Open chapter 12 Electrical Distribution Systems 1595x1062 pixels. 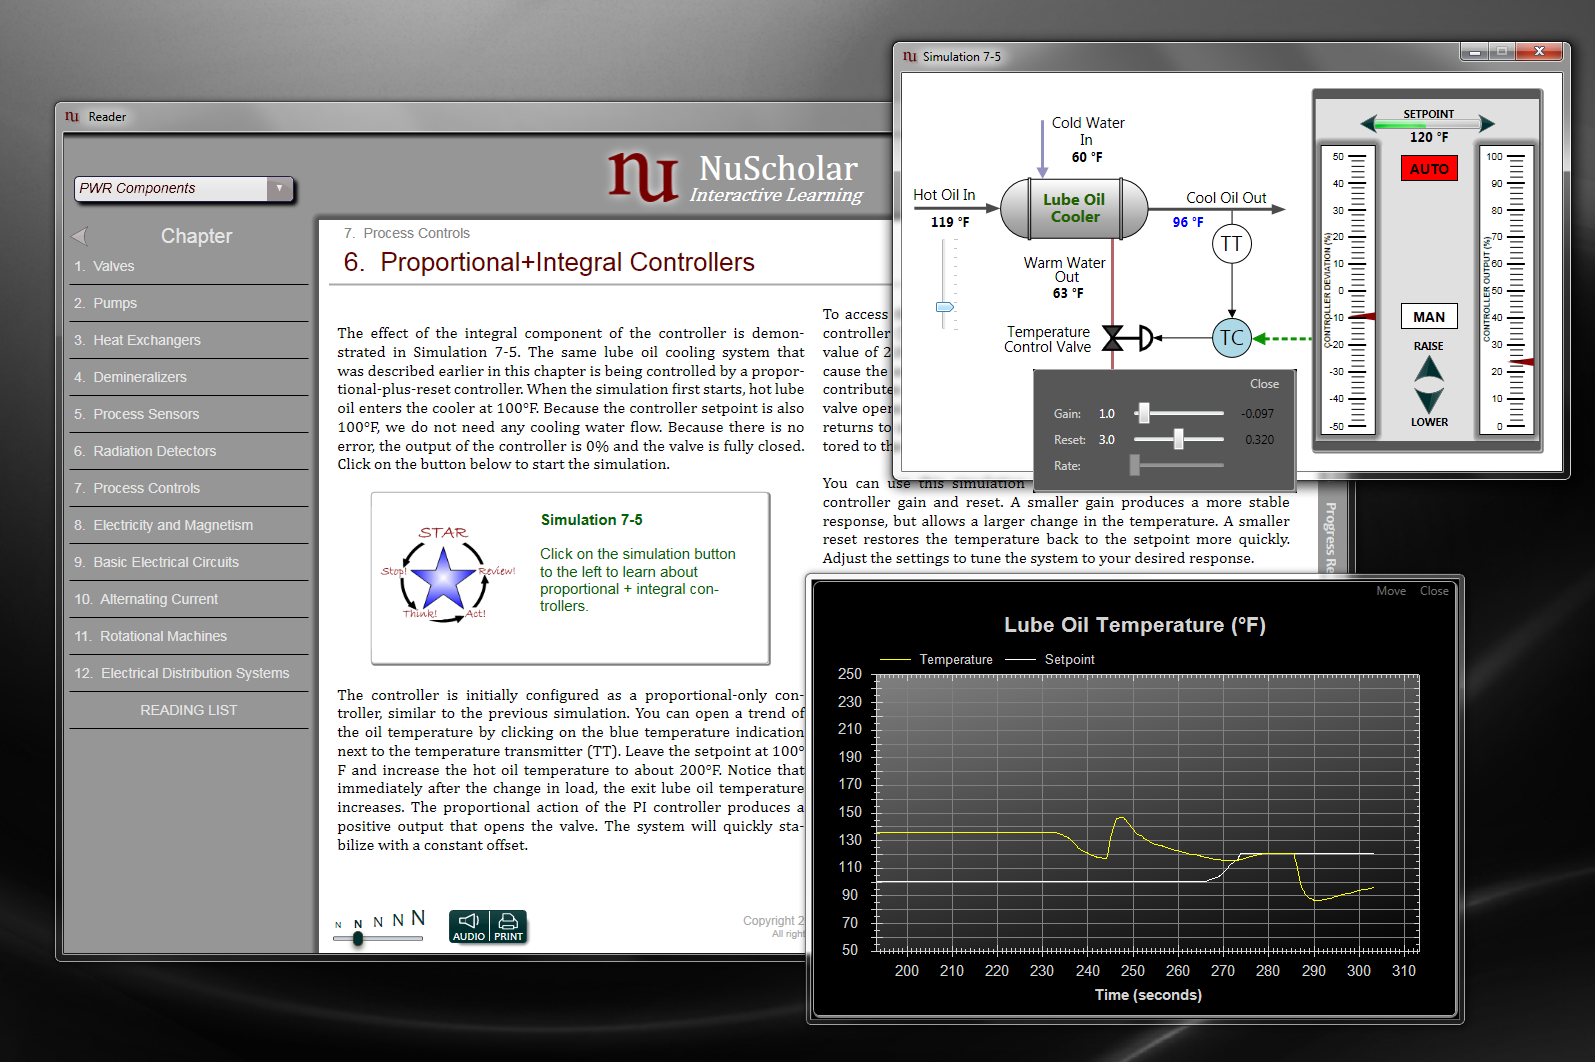pos(189,673)
